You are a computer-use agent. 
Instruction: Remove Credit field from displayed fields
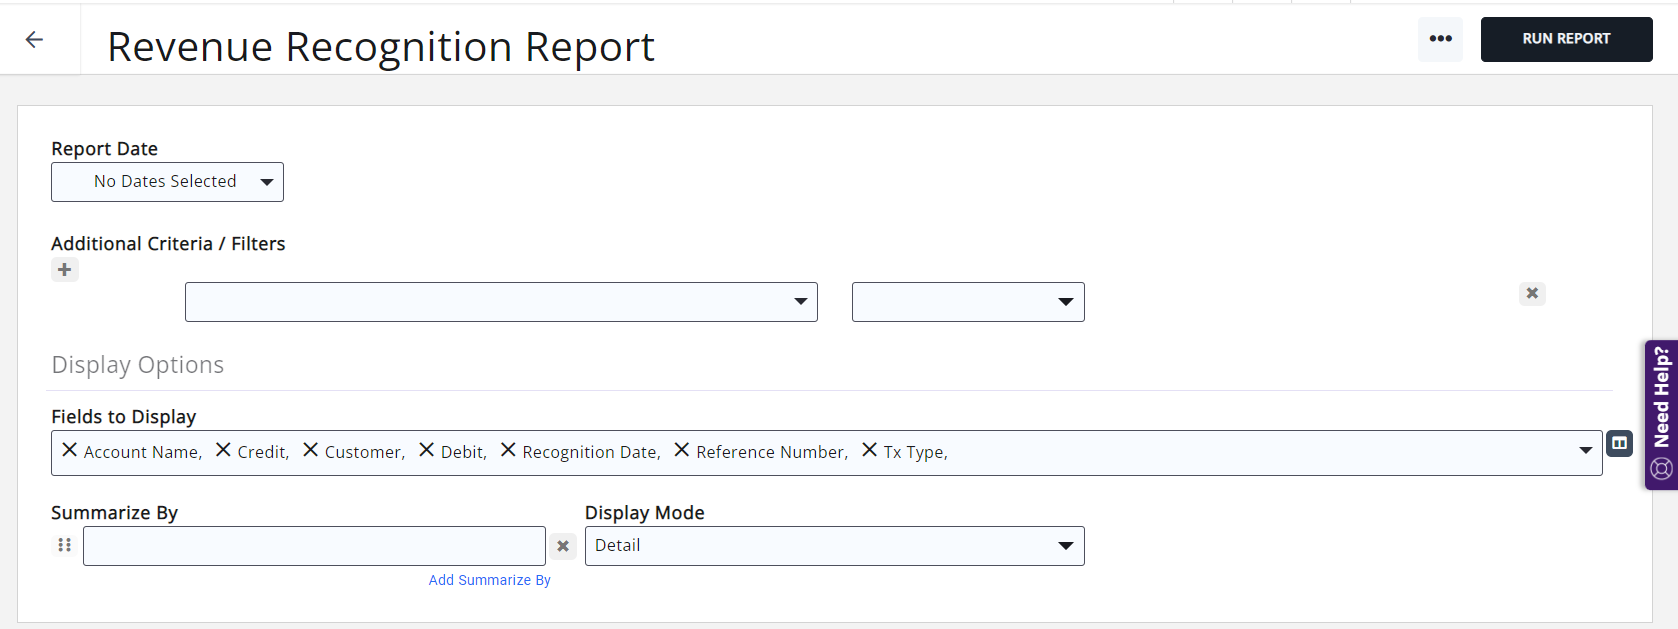[223, 451]
